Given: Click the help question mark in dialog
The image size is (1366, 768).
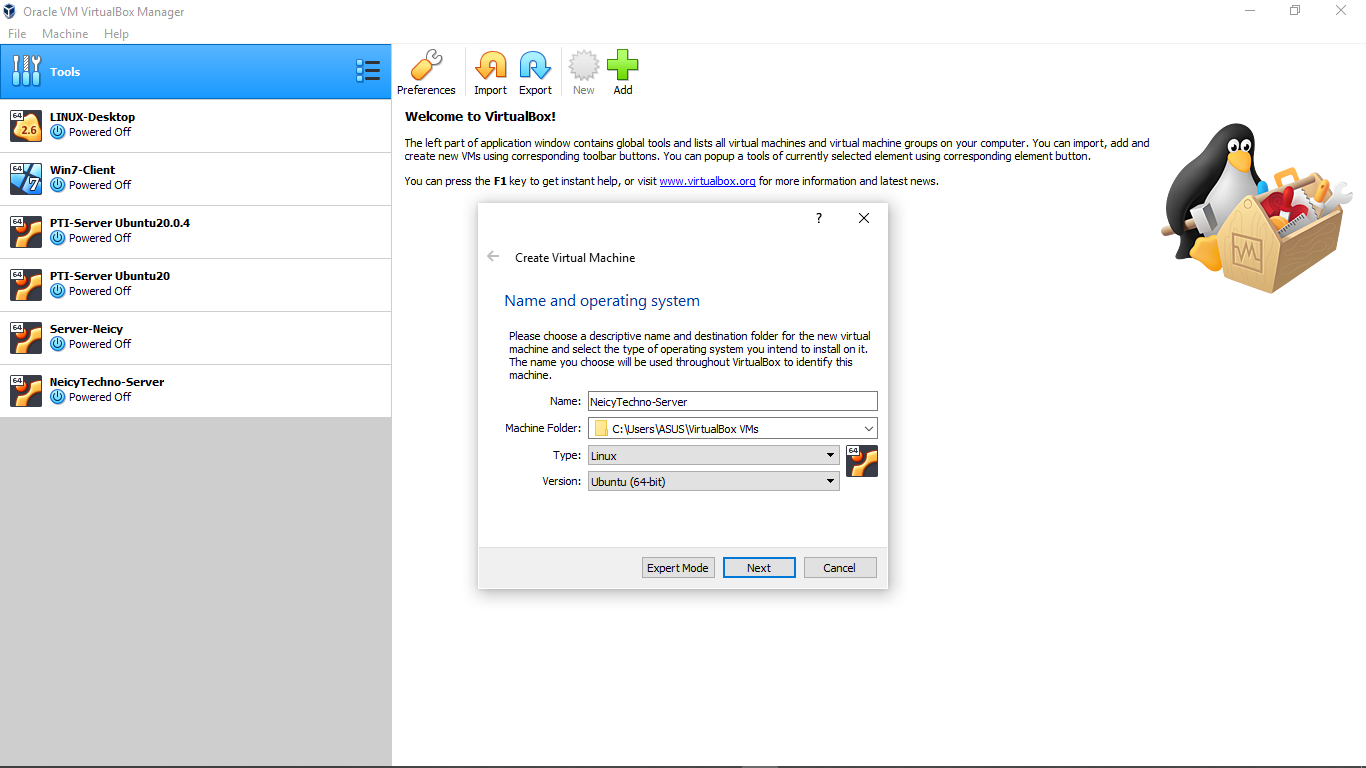Looking at the screenshot, I should point(819,218).
